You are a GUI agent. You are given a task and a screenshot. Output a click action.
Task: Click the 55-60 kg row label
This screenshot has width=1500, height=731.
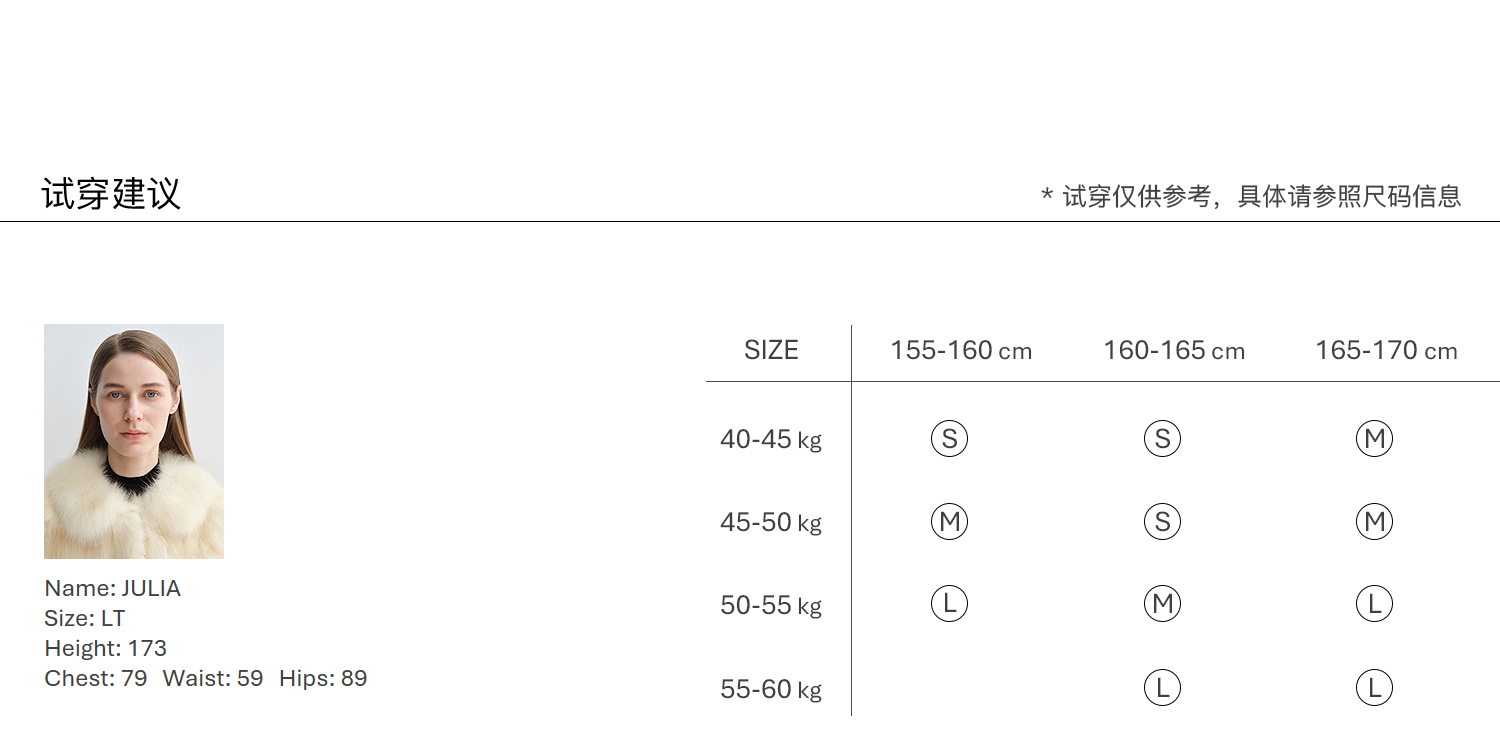(x=770, y=689)
